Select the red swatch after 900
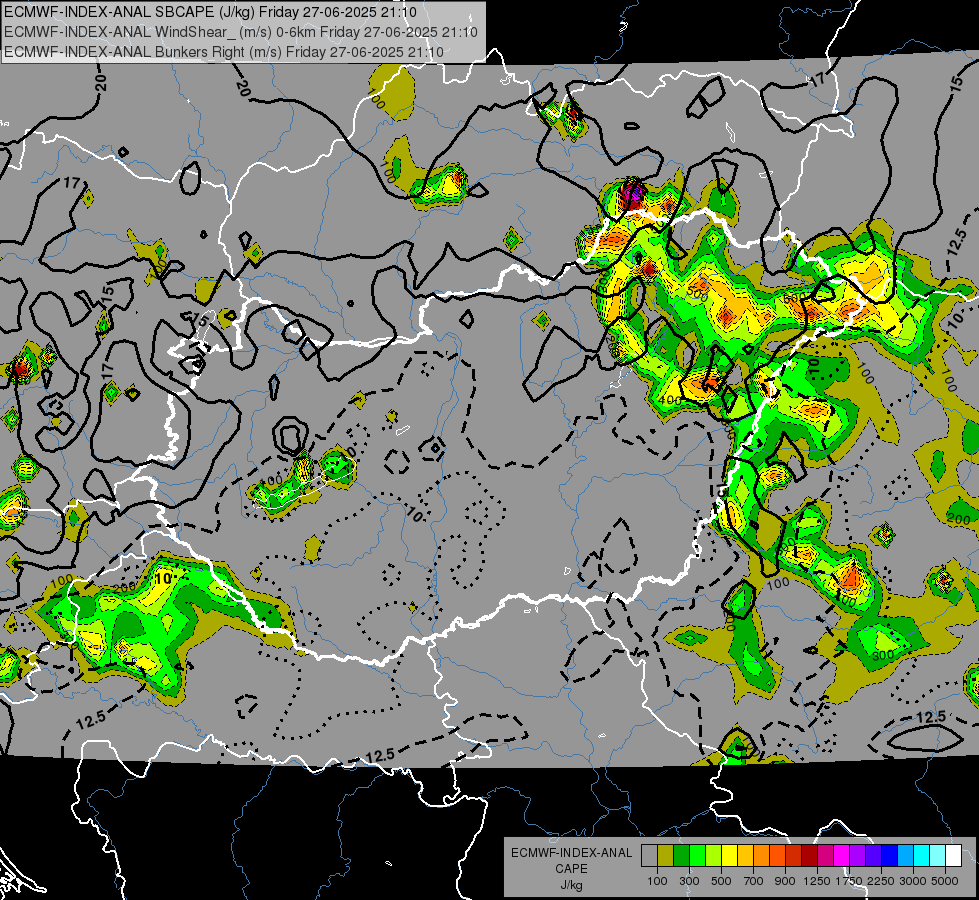The height and width of the screenshot is (900, 979). point(794,856)
